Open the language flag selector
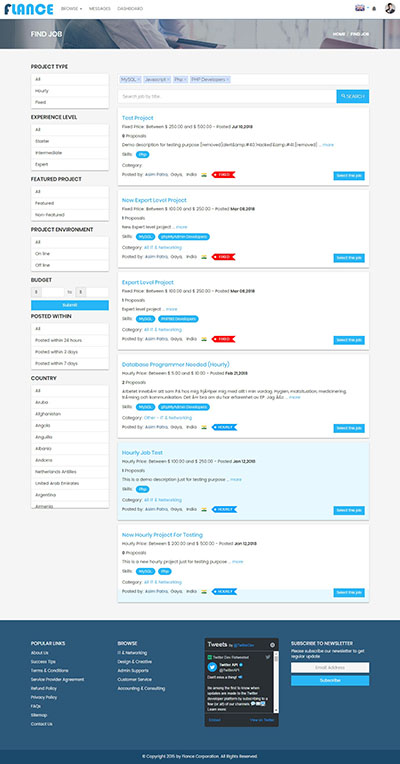 (361, 8)
